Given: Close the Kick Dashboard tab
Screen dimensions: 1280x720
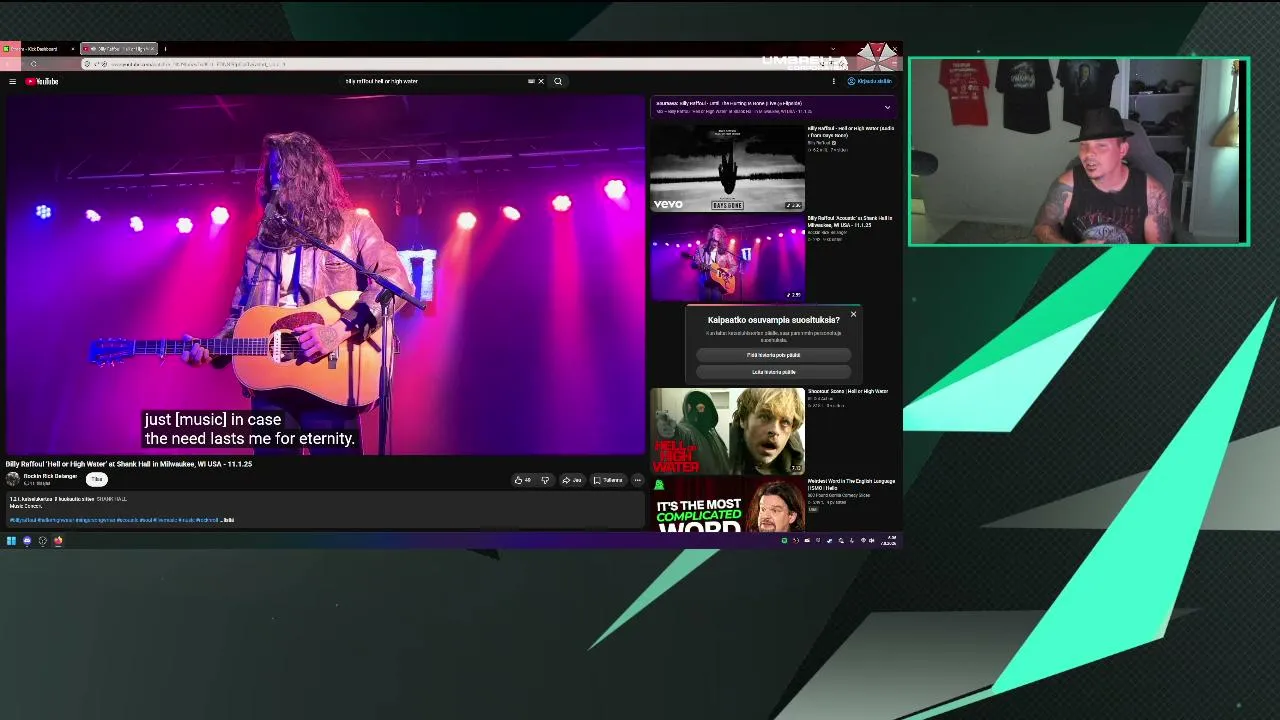Looking at the screenshot, I should point(72,48).
